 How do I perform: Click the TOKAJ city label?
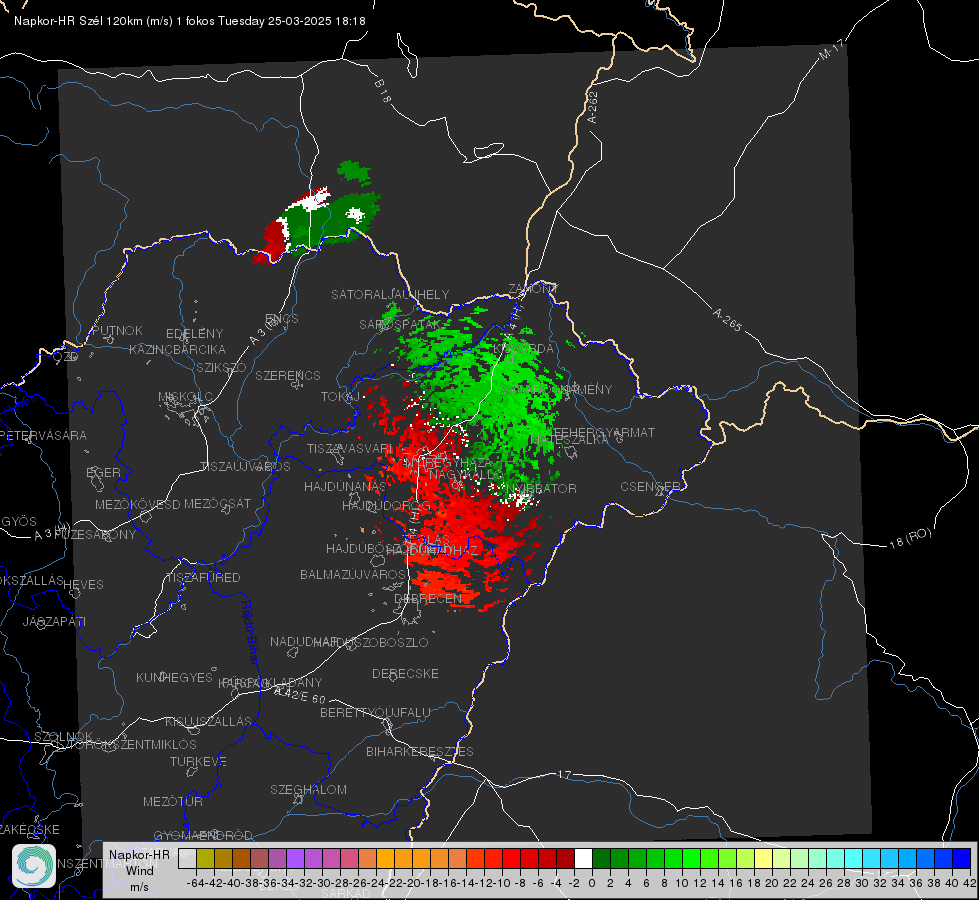click(340, 397)
